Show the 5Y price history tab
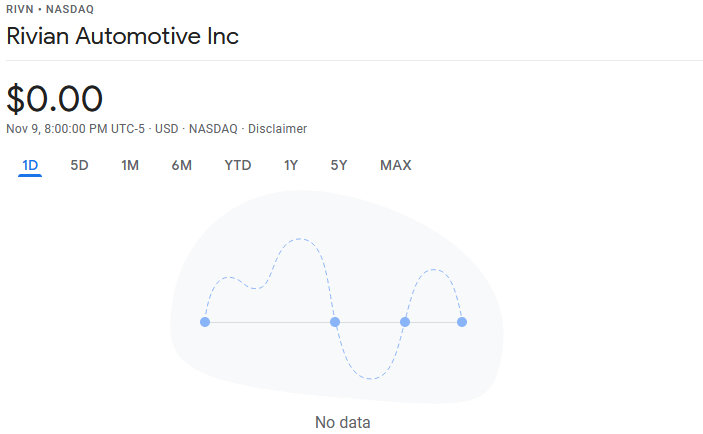 [x=339, y=165]
